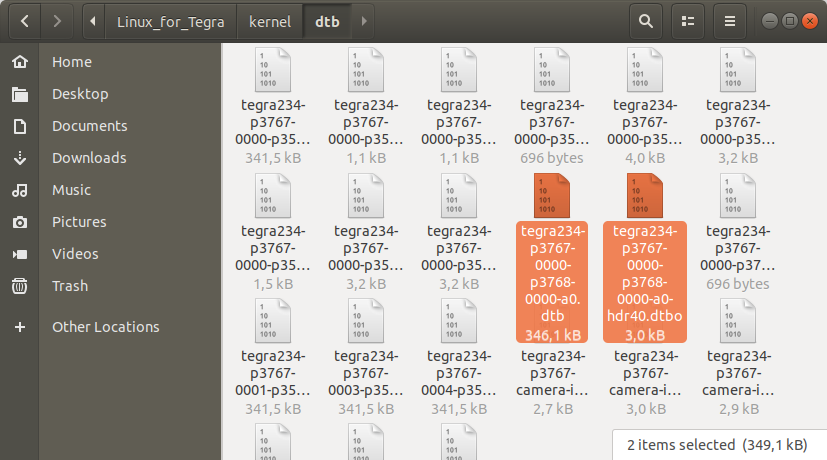Select the 1,5 kB file icon
This screenshot has height=460, width=827.
coord(273,196)
